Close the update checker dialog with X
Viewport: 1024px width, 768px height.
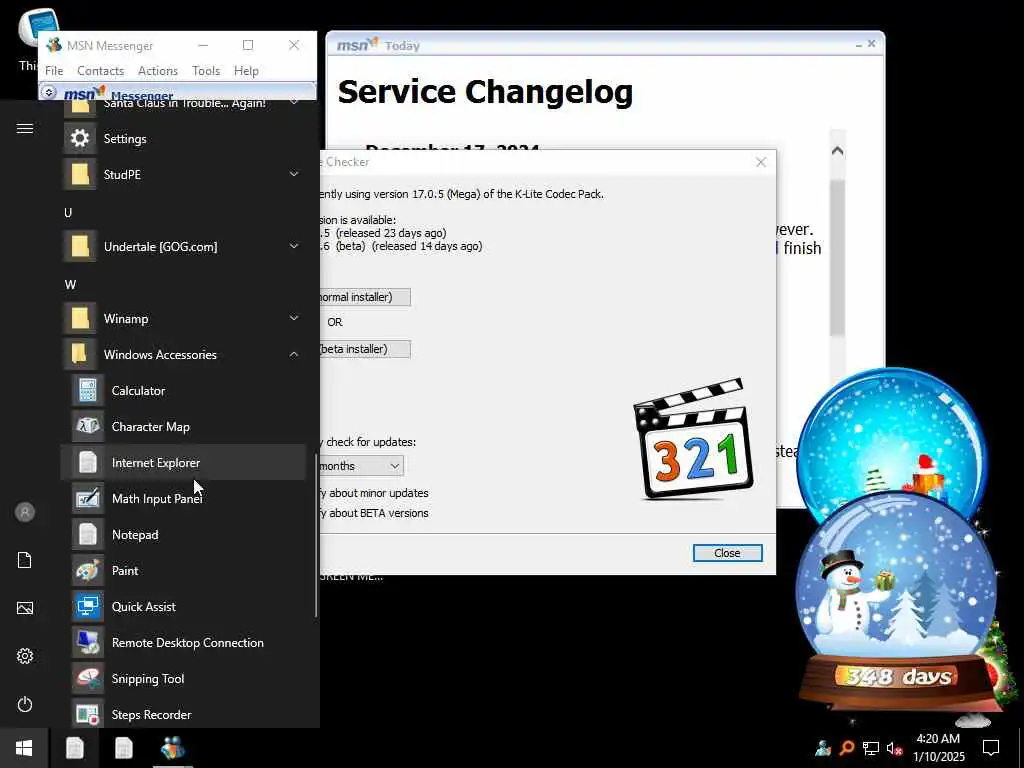(761, 162)
